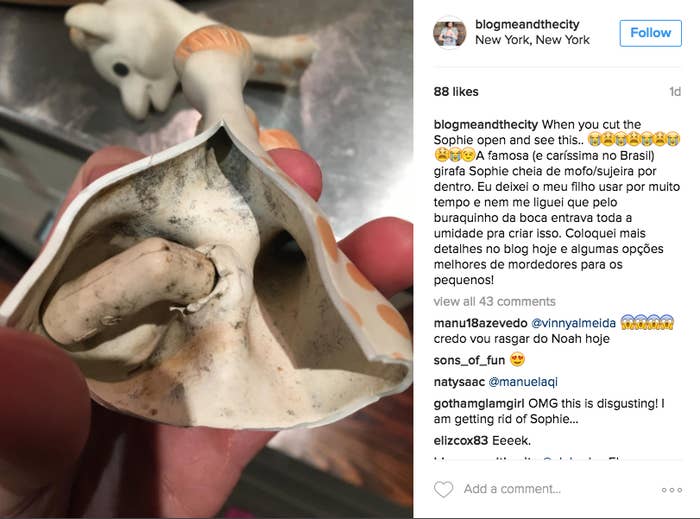Open the three-dot more options menu
This screenshot has width=700, height=519.
coord(671,490)
